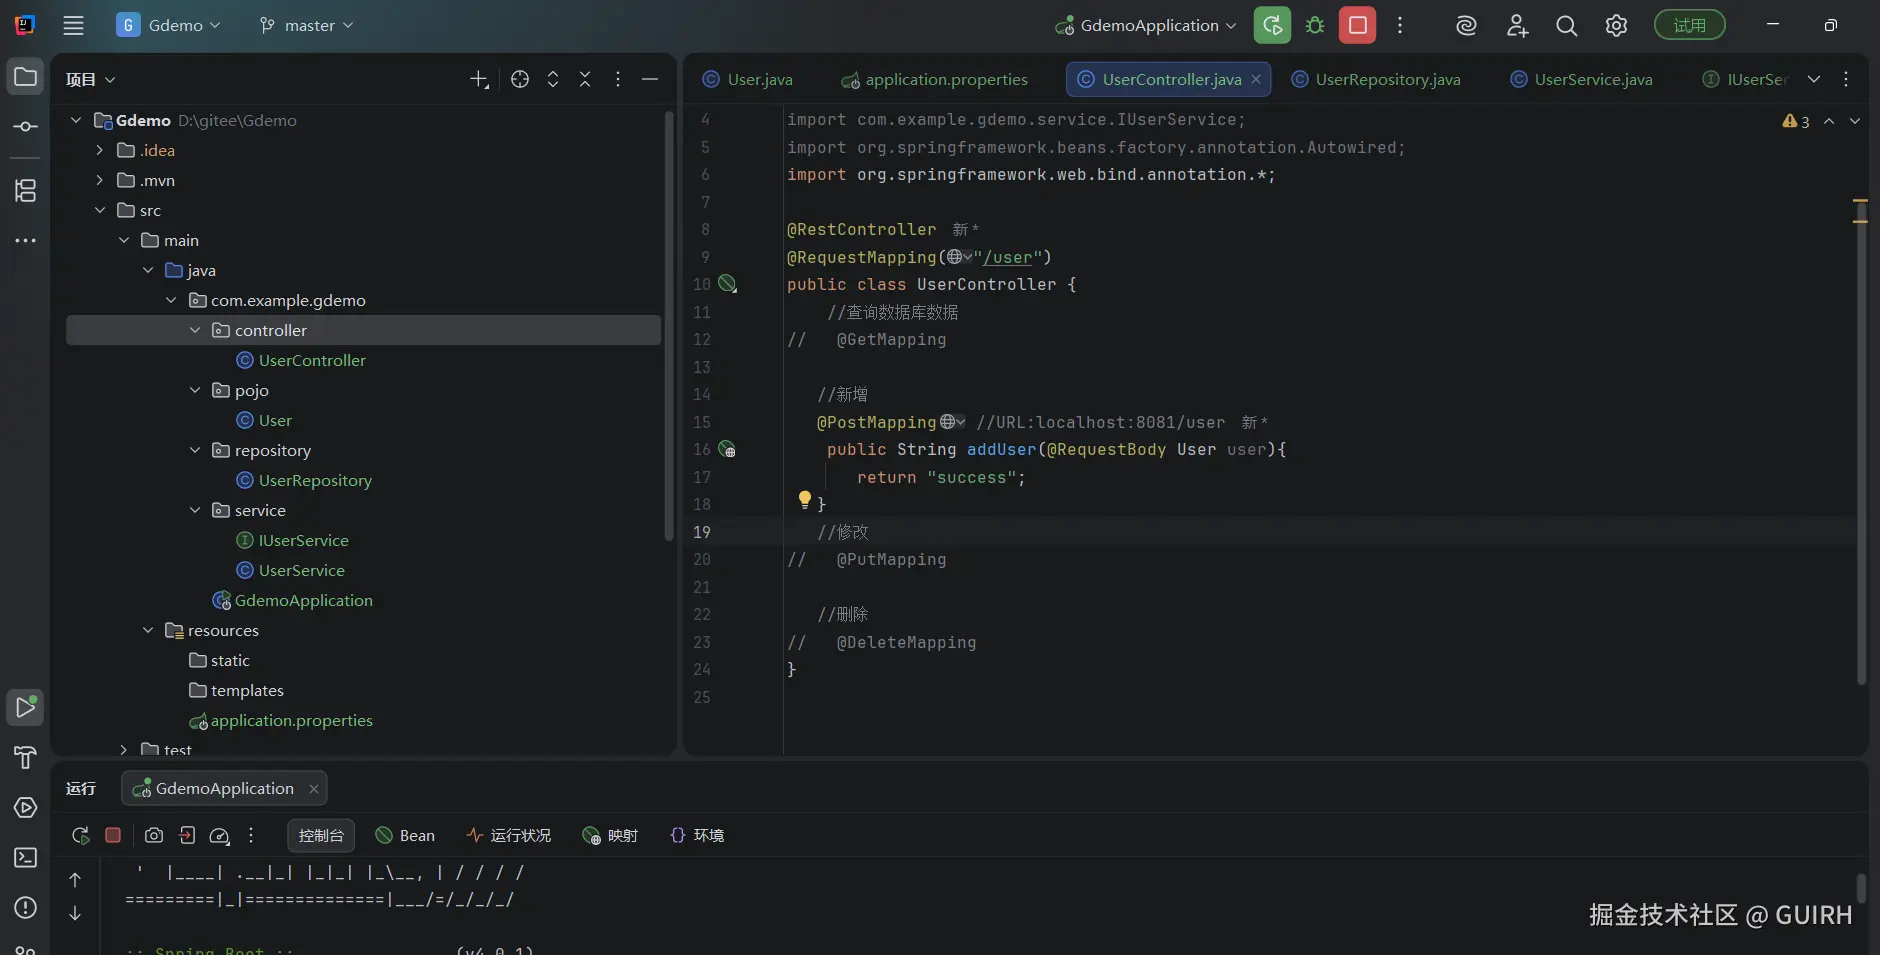The image size is (1880, 955).
Task: Rerun GdemoApplication with green toolbar button
Action: click(1272, 26)
